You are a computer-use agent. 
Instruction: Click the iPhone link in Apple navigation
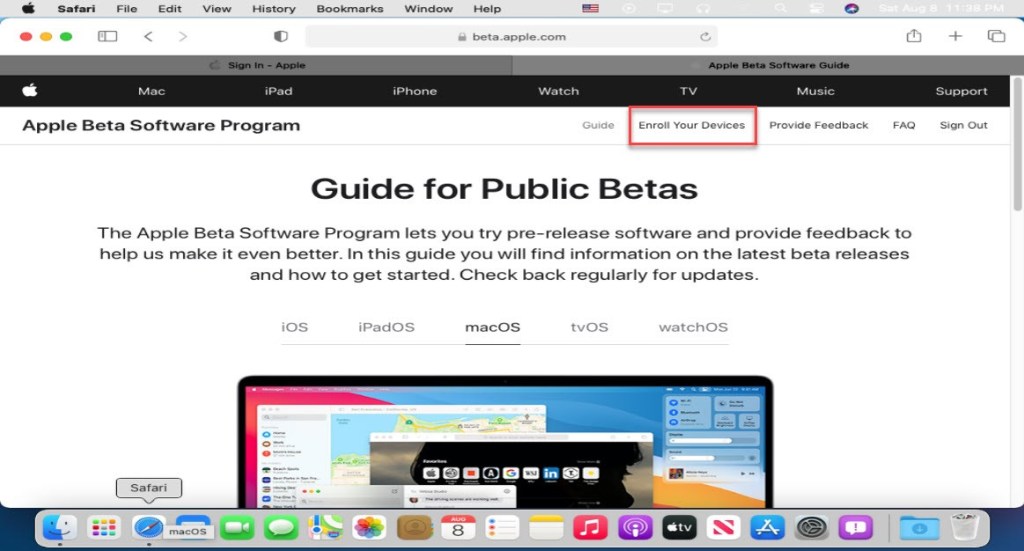coord(415,91)
